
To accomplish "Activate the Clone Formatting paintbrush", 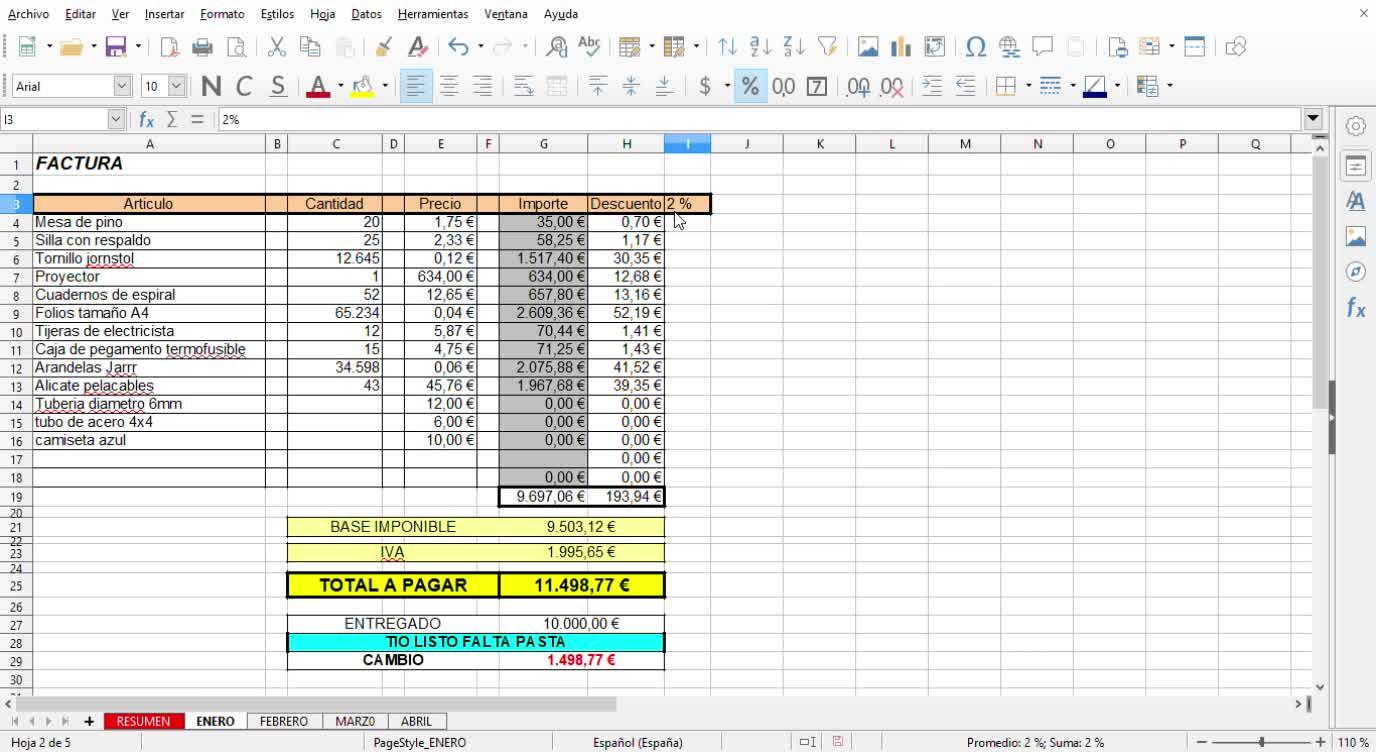I will [x=384, y=47].
